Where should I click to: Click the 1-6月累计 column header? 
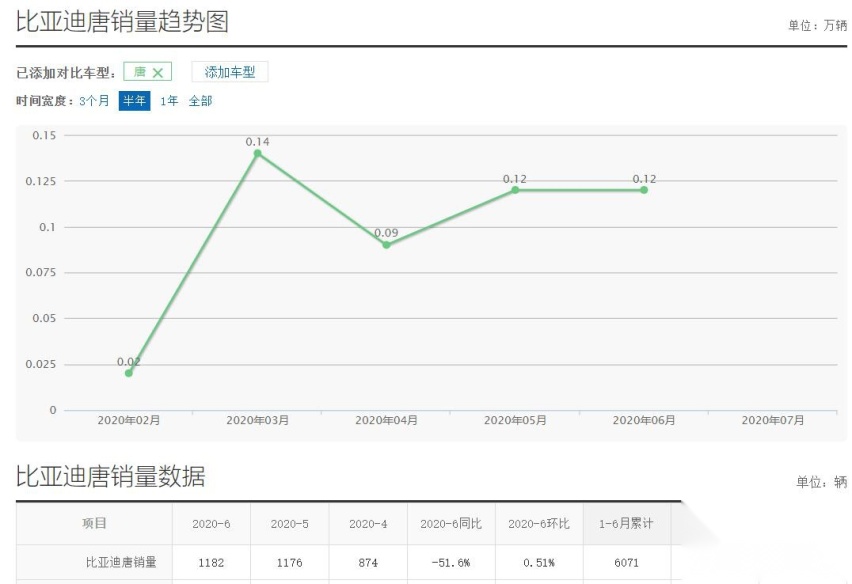pyautogui.click(x=626, y=524)
